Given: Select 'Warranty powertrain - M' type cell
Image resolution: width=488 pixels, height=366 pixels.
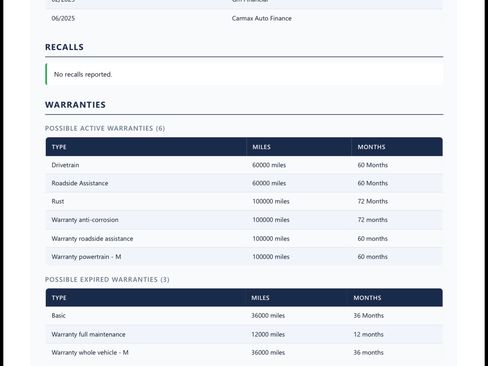Looking at the screenshot, I should point(86,257).
